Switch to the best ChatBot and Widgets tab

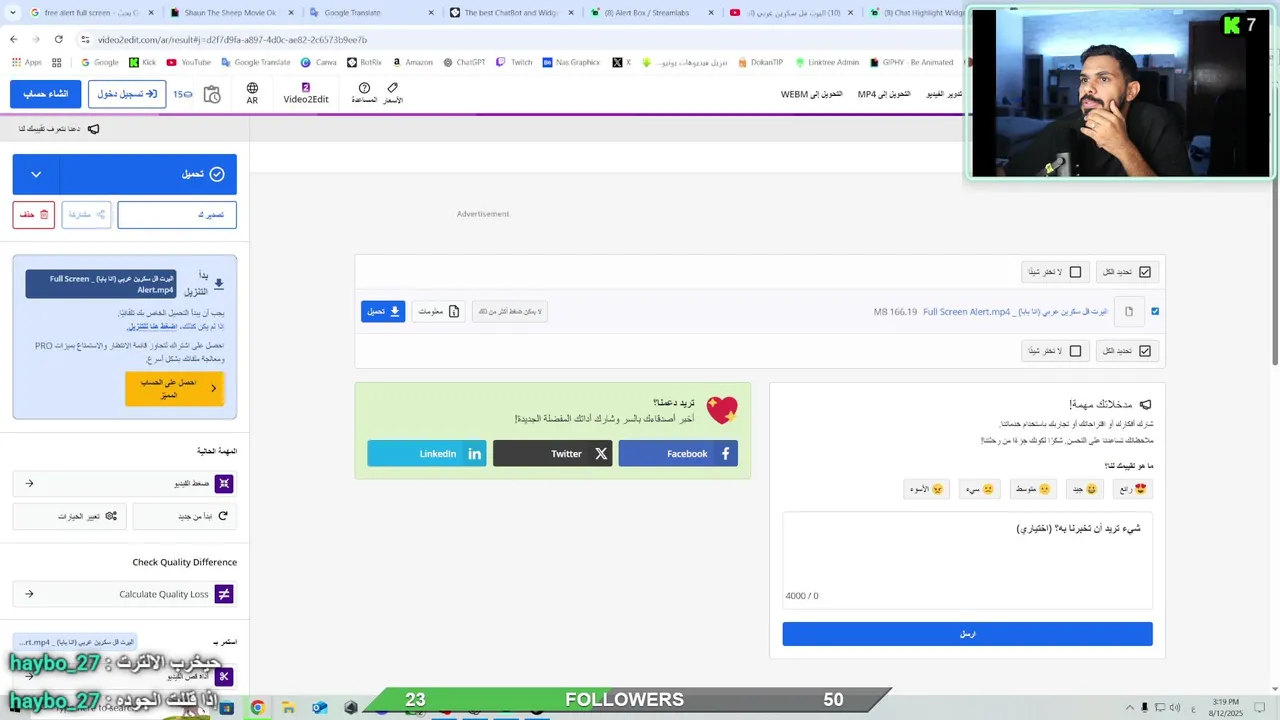[510, 13]
